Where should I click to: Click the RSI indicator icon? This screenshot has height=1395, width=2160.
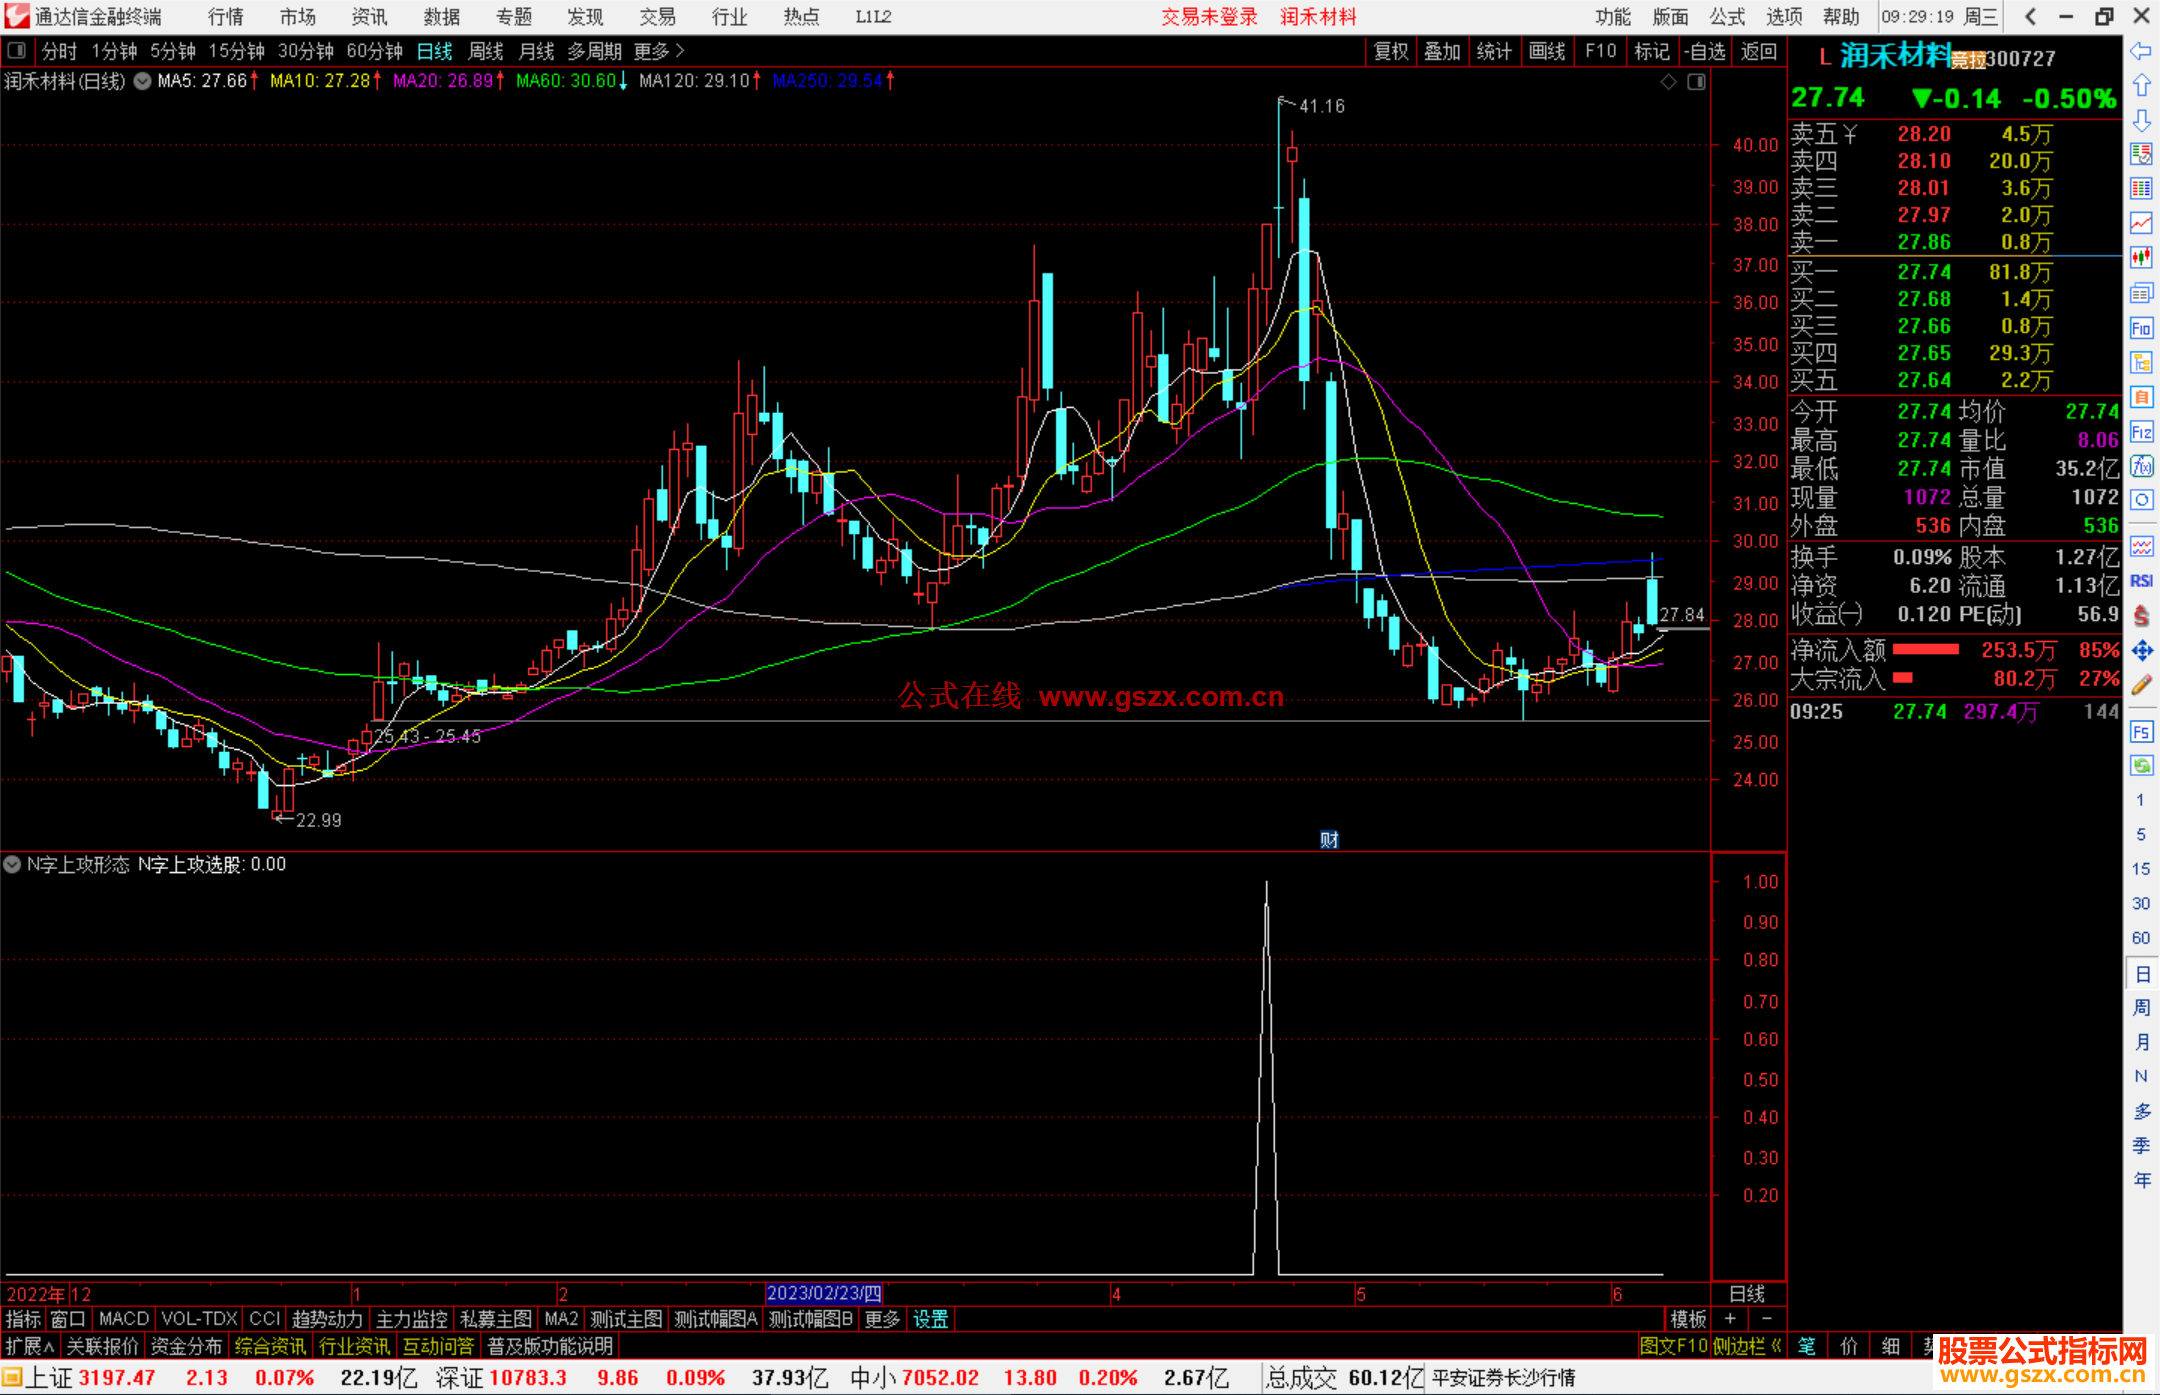[x=2141, y=581]
